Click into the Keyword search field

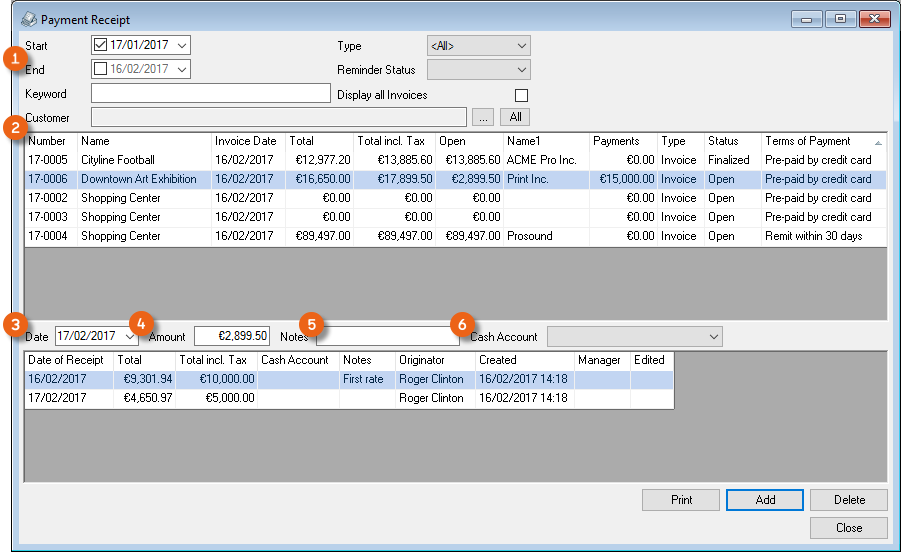210,93
